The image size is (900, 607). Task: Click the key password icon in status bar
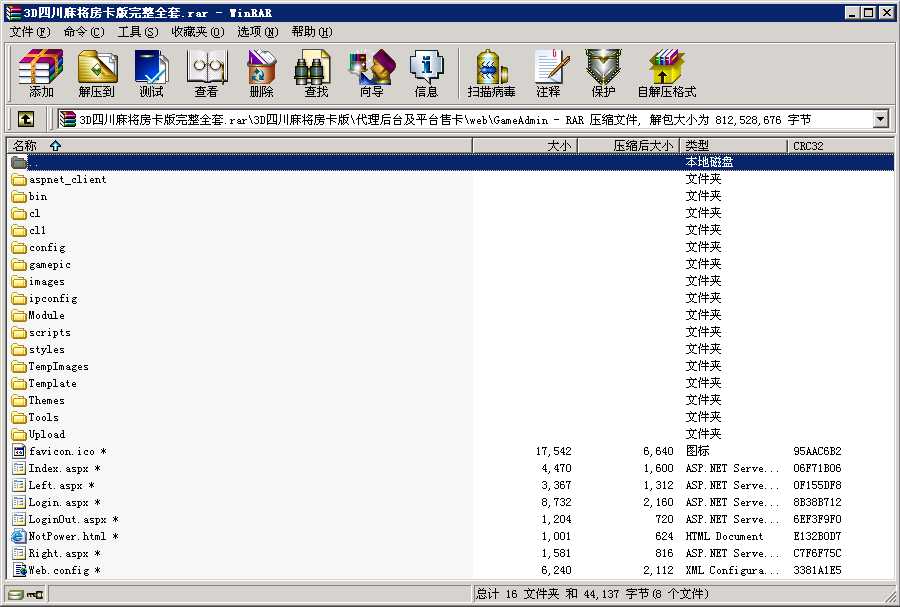point(35,594)
